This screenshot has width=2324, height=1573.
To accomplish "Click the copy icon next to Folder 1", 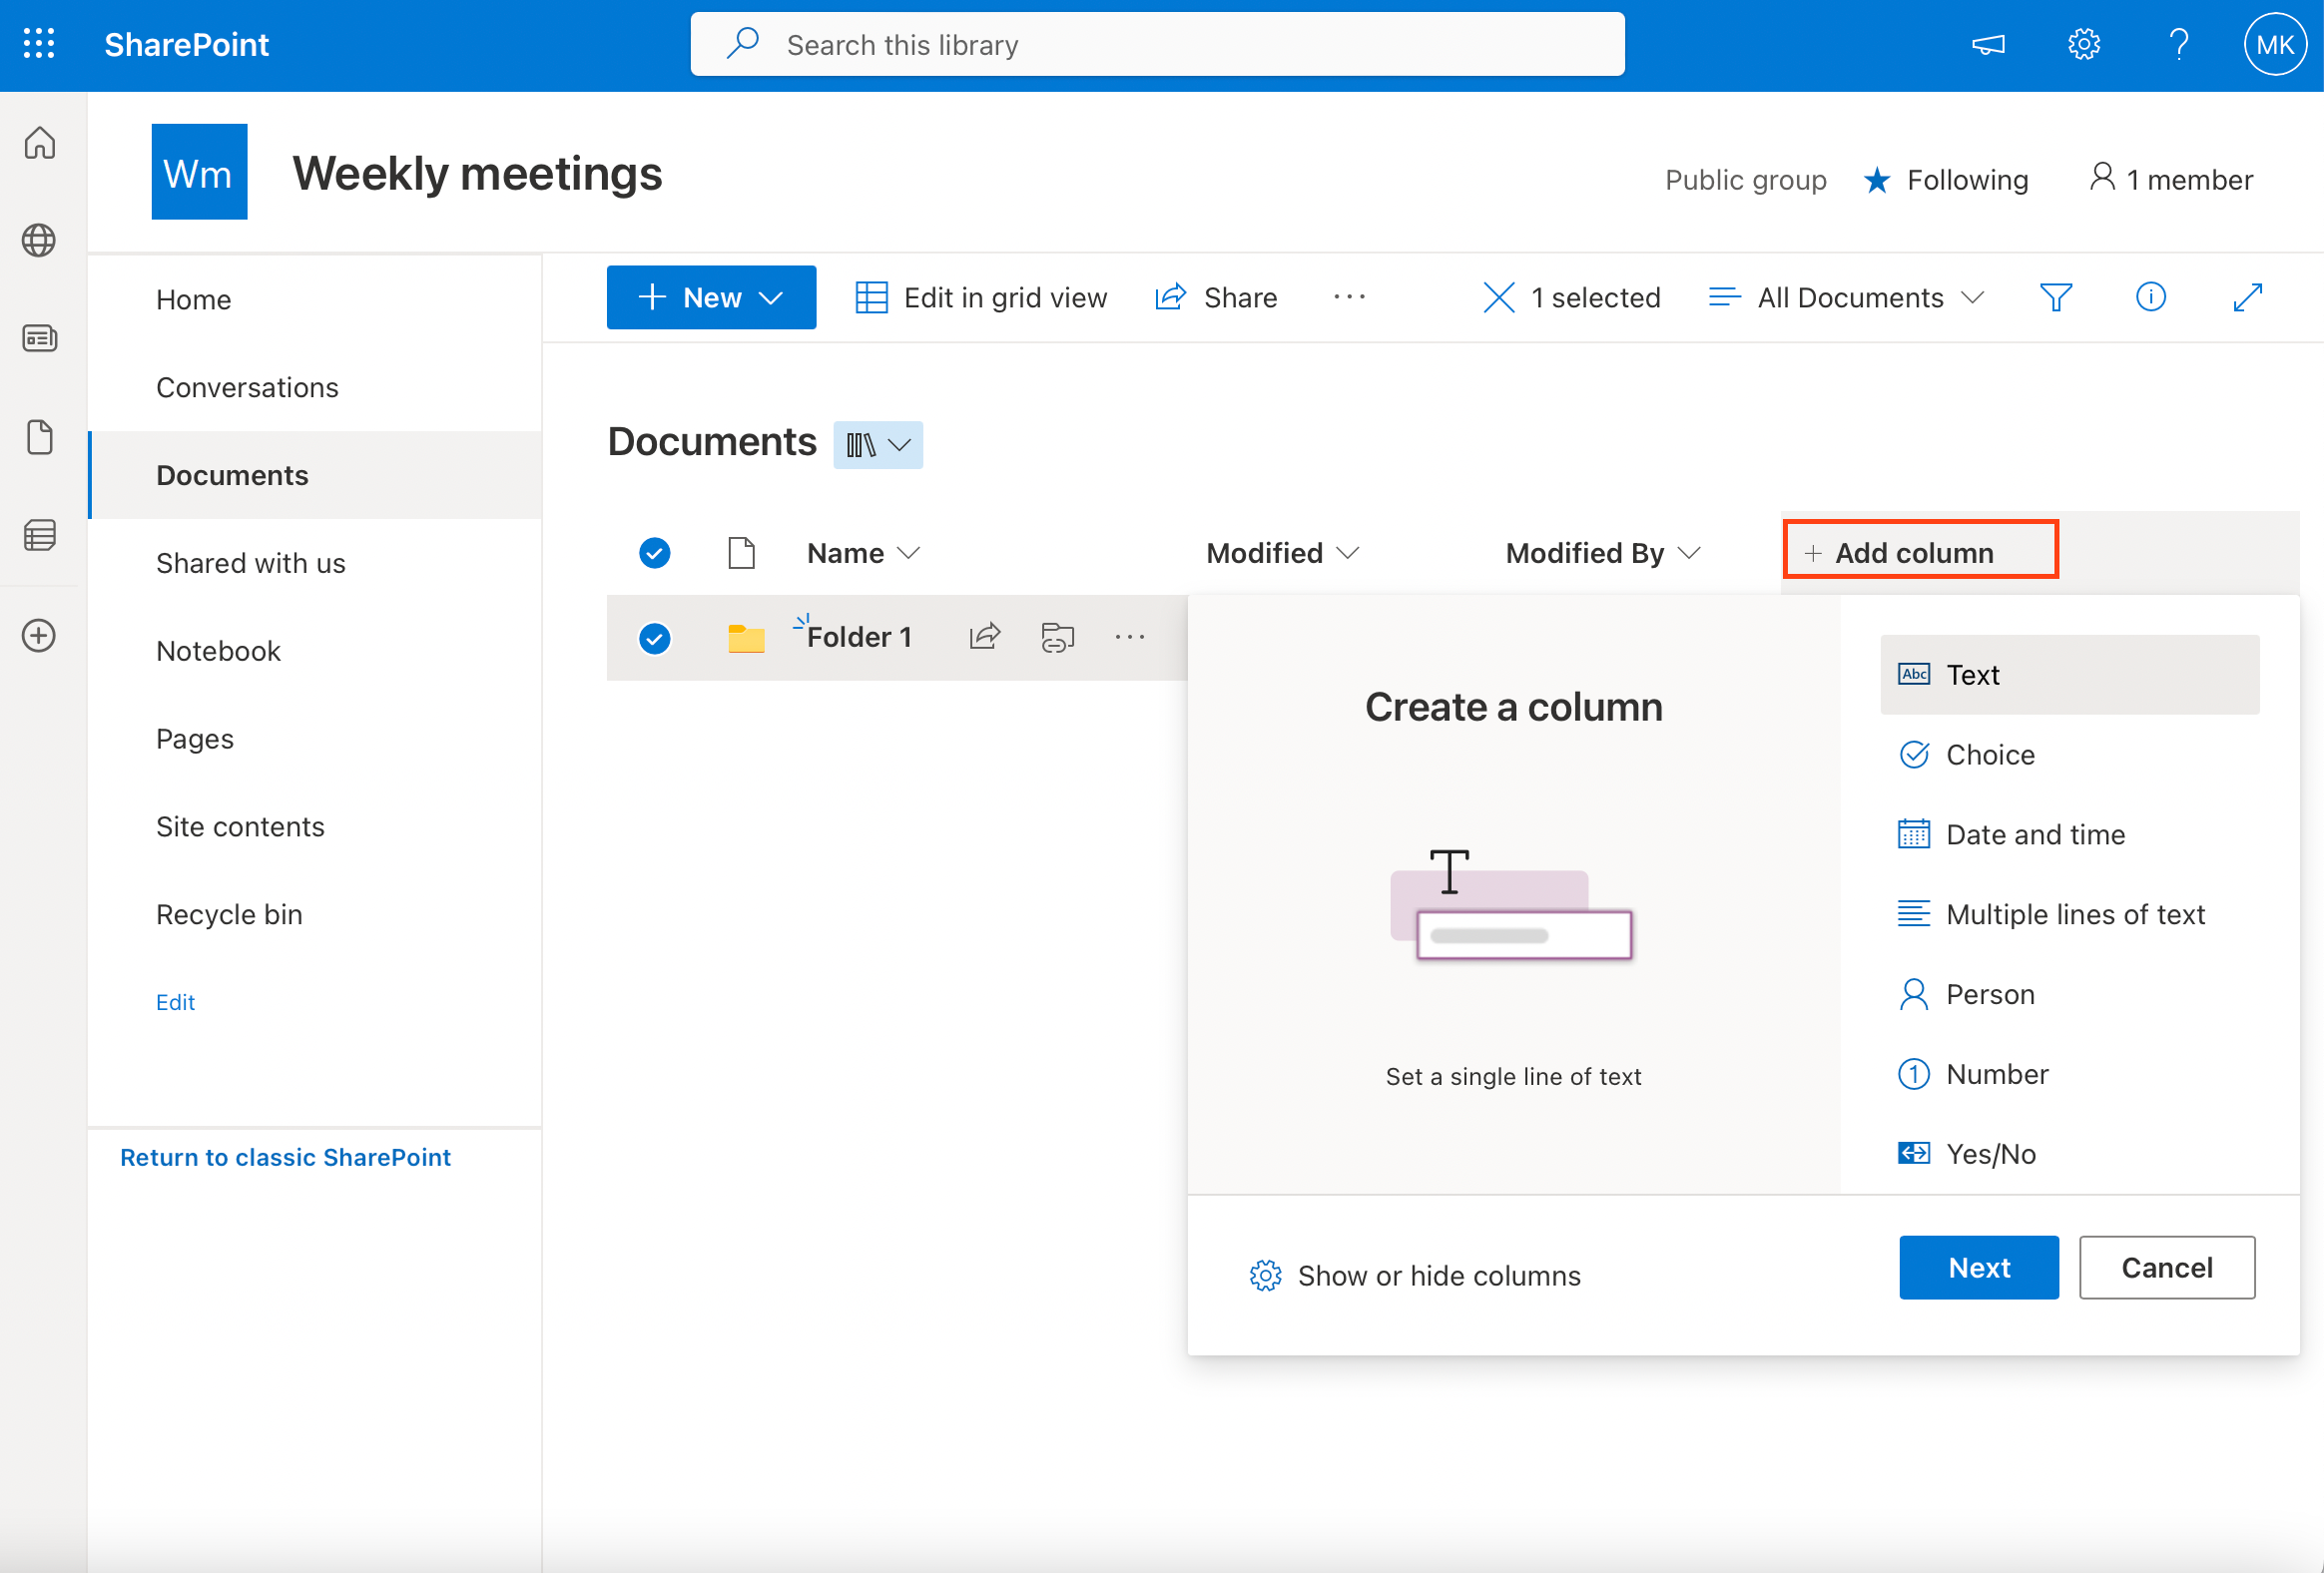I will pyautogui.click(x=1057, y=636).
